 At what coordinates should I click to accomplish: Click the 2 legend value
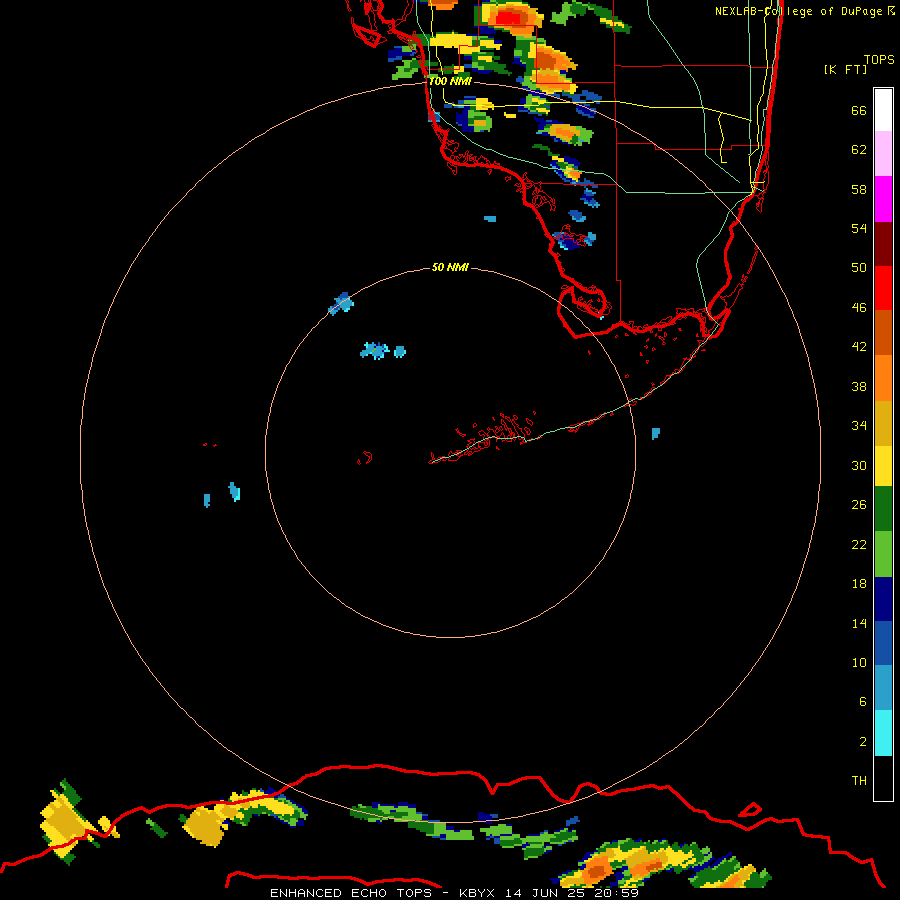pyautogui.click(x=863, y=742)
